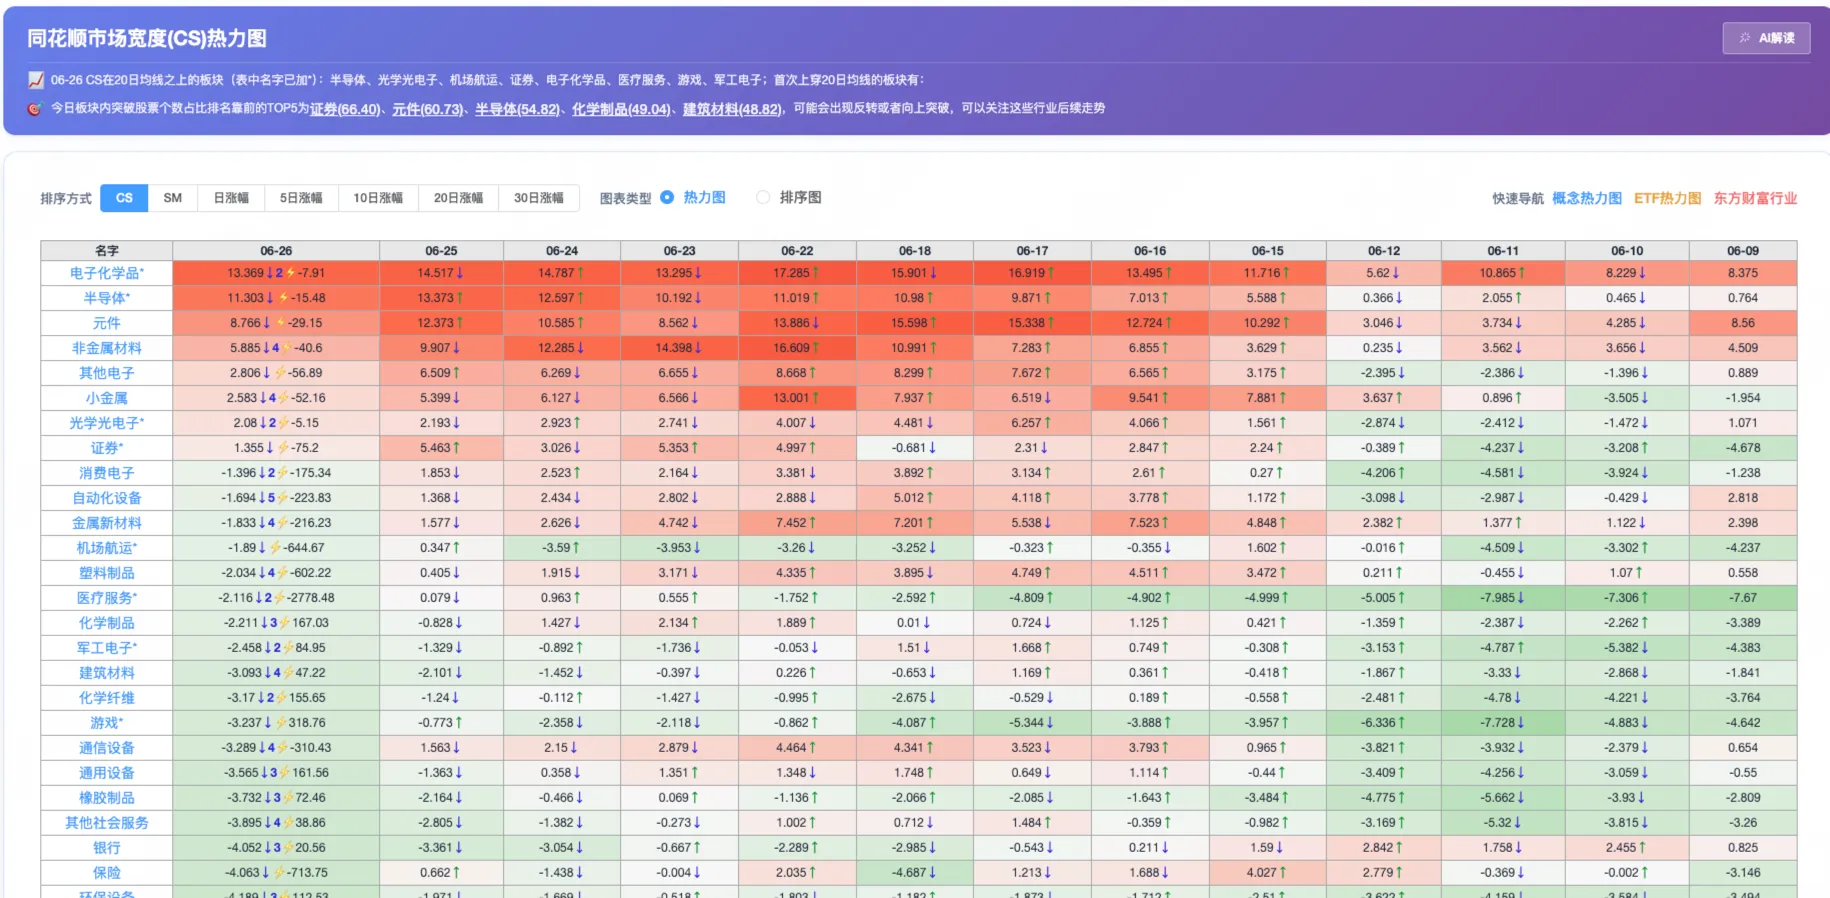Open the 金属新材料 row name
The width and height of the screenshot is (1830, 898).
[x=107, y=523]
